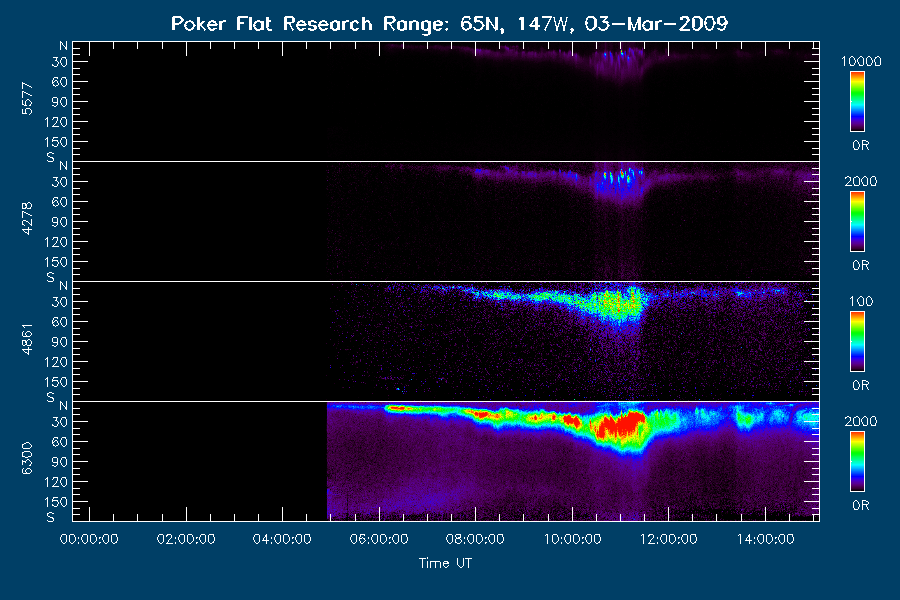The width and height of the screenshot is (900, 600).
Task: Click the 100 colorbar maximum value
Action: pyautogui.click(x=861, y=301)
